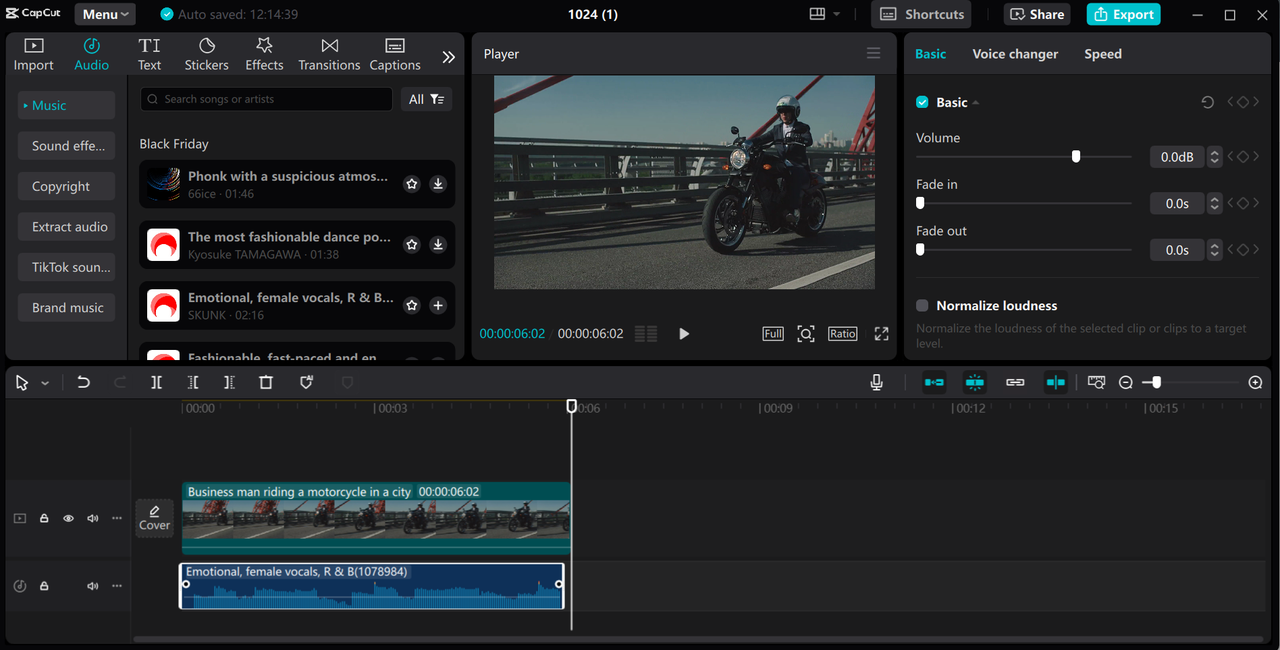The height and width of the screenshot is (650, 1280).
Task: Add a Volume keyframe
Action: point(1243,157)
